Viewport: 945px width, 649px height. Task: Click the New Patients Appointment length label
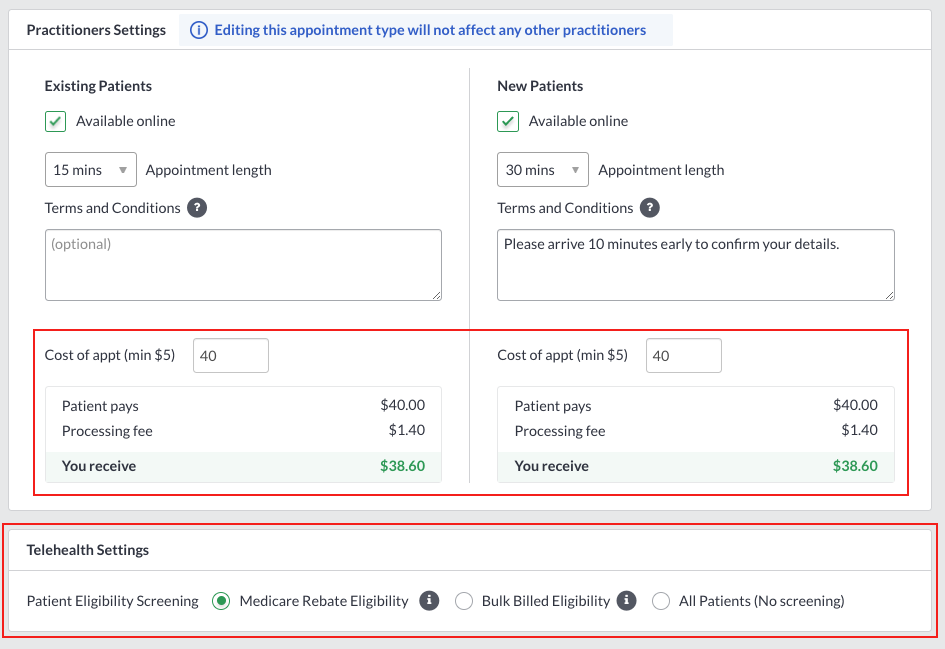click(x=661, y=171)
